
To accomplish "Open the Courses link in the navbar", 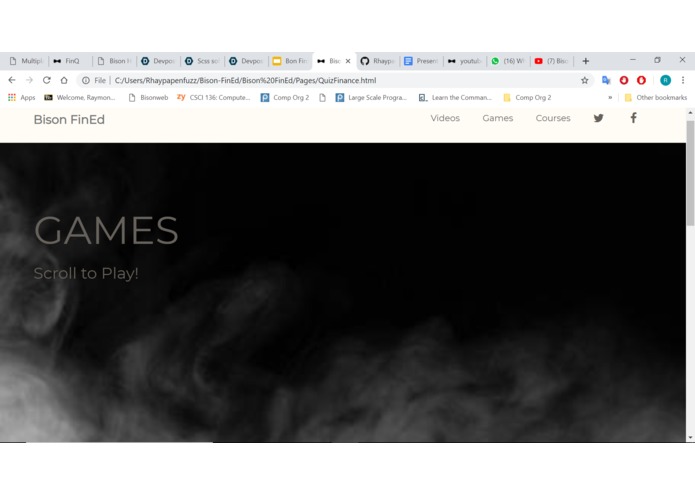I will 553,118.
